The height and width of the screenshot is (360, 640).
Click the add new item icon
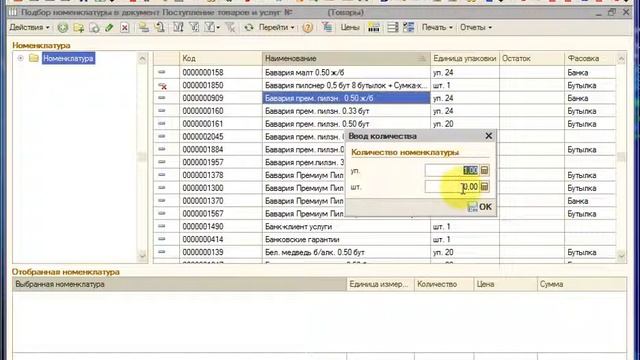pyautogui.click(x=62, y=28)
